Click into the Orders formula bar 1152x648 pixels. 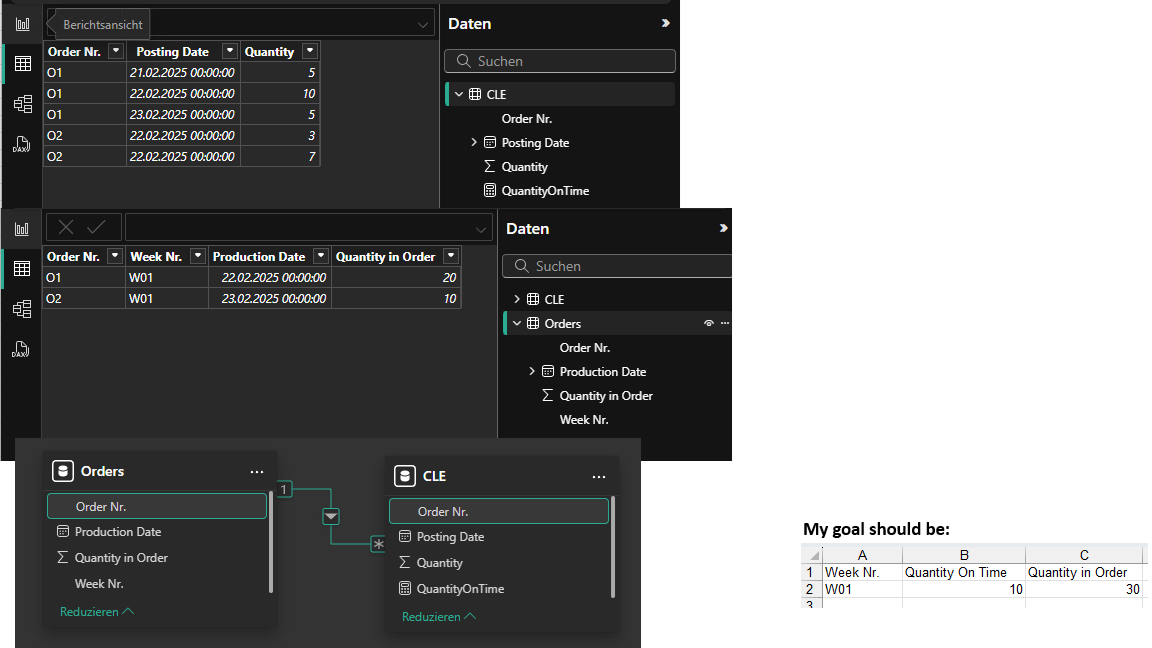[x=309, y=228]
